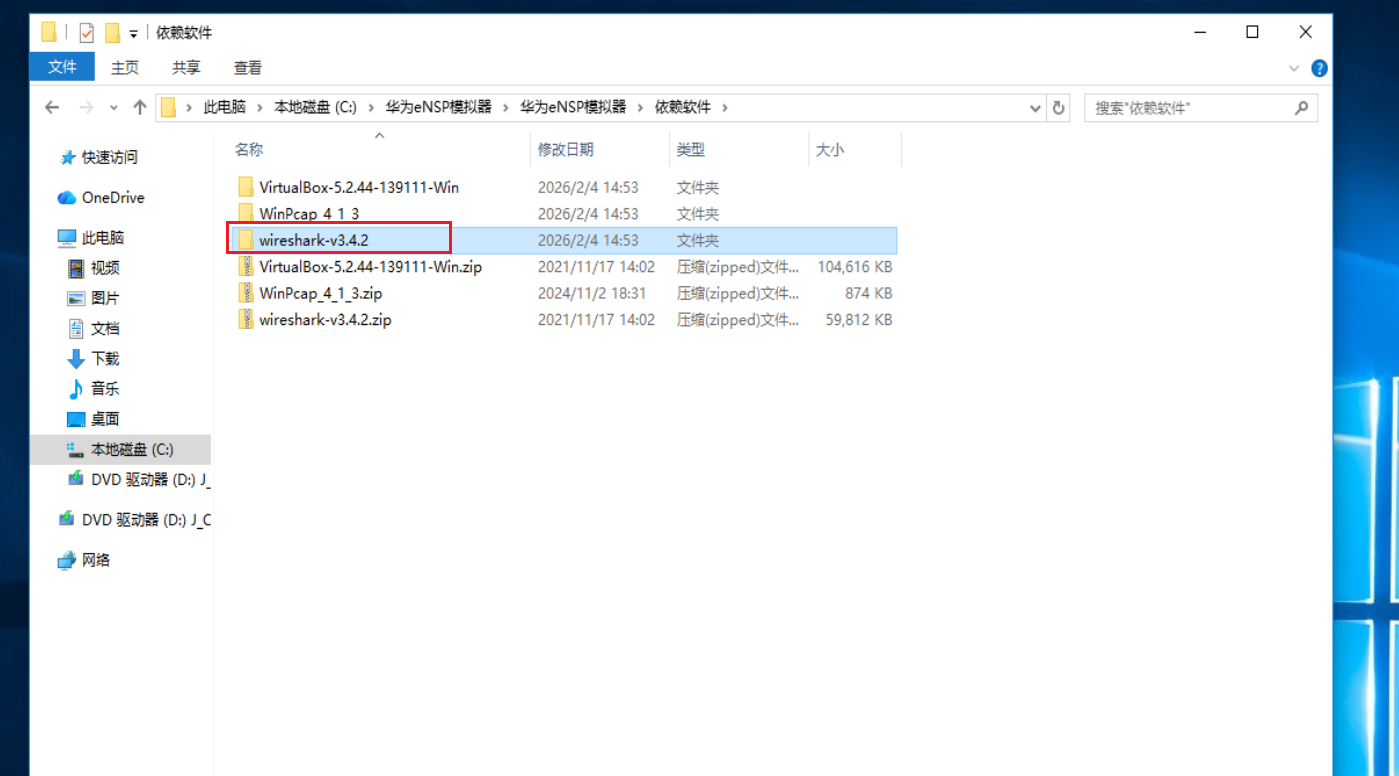This screenshot has height=776, width=1399.
Task: Switch to the 查看 ribbon tab
Action: click(248, 67)
